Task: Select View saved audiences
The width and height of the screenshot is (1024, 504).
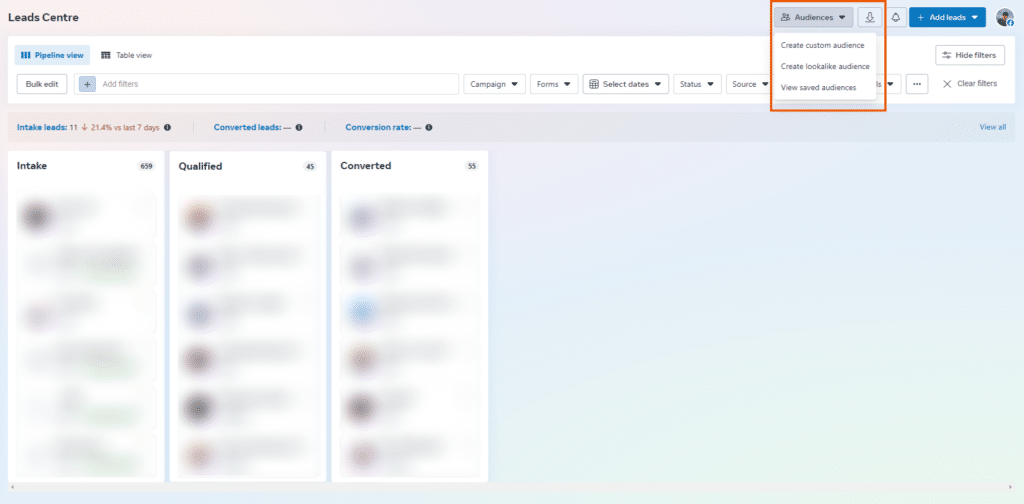Action: coord(818,87)
